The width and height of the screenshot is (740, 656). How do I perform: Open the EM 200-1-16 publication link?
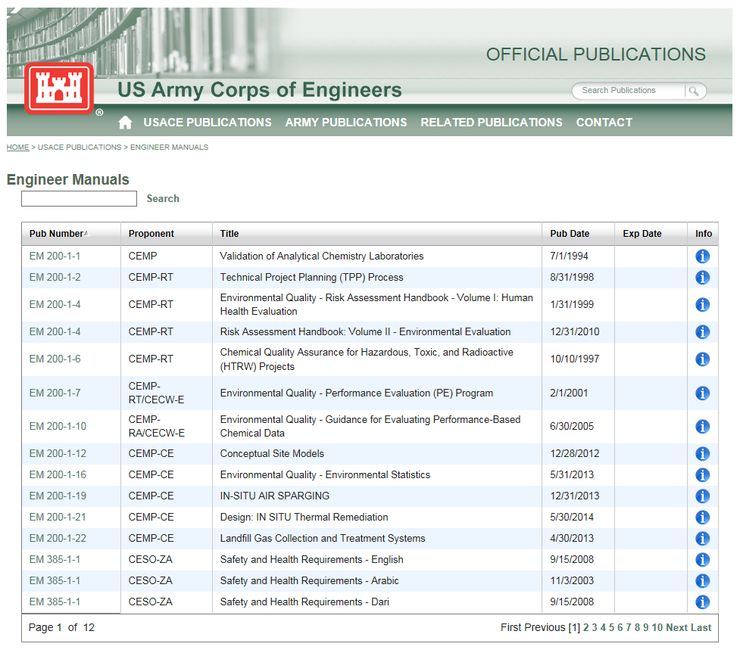(x=57, y=475)
